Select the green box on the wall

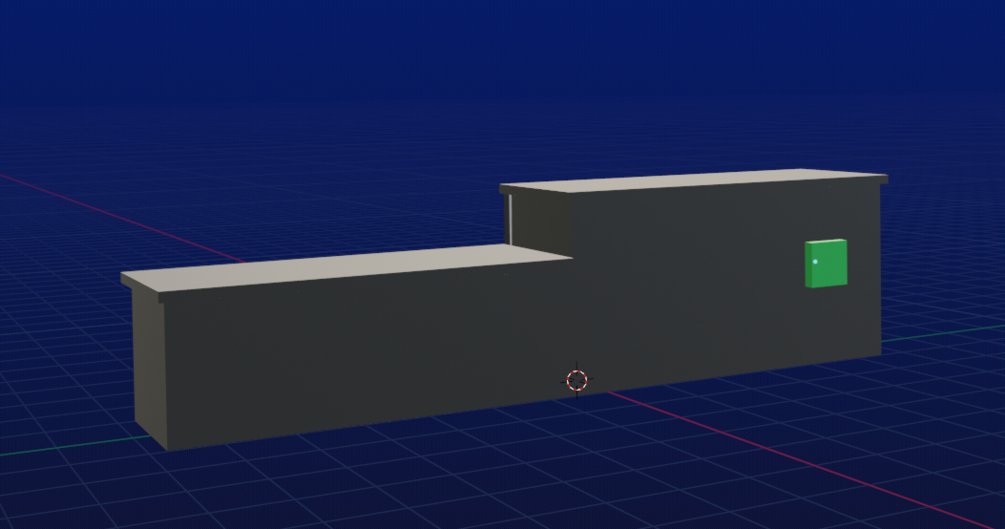[826, 264]
